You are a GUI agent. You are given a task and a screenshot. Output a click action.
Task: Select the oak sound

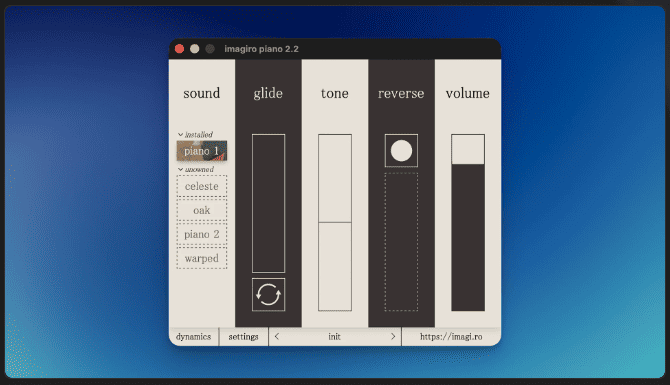(202, 210)
